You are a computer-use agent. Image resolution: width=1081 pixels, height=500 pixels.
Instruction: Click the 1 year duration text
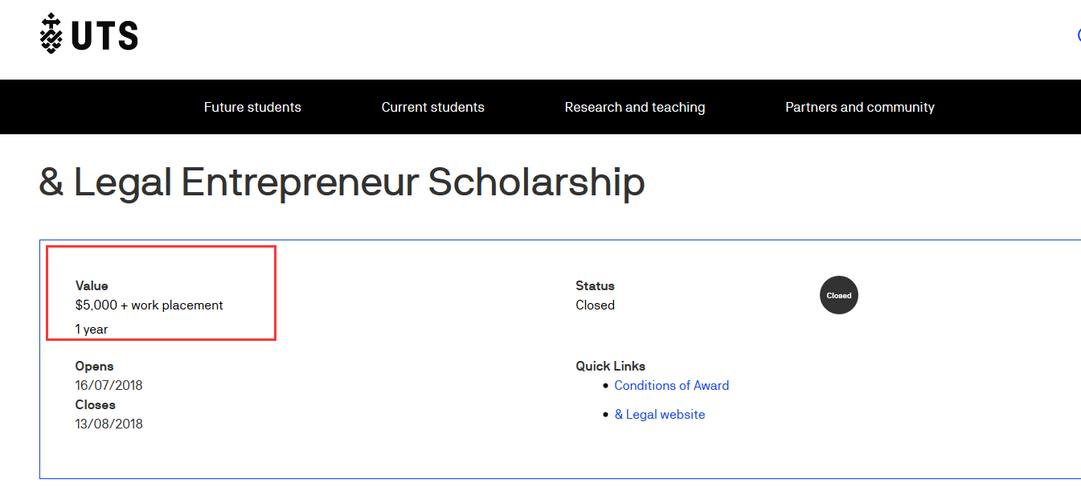(x=92, y=329)
